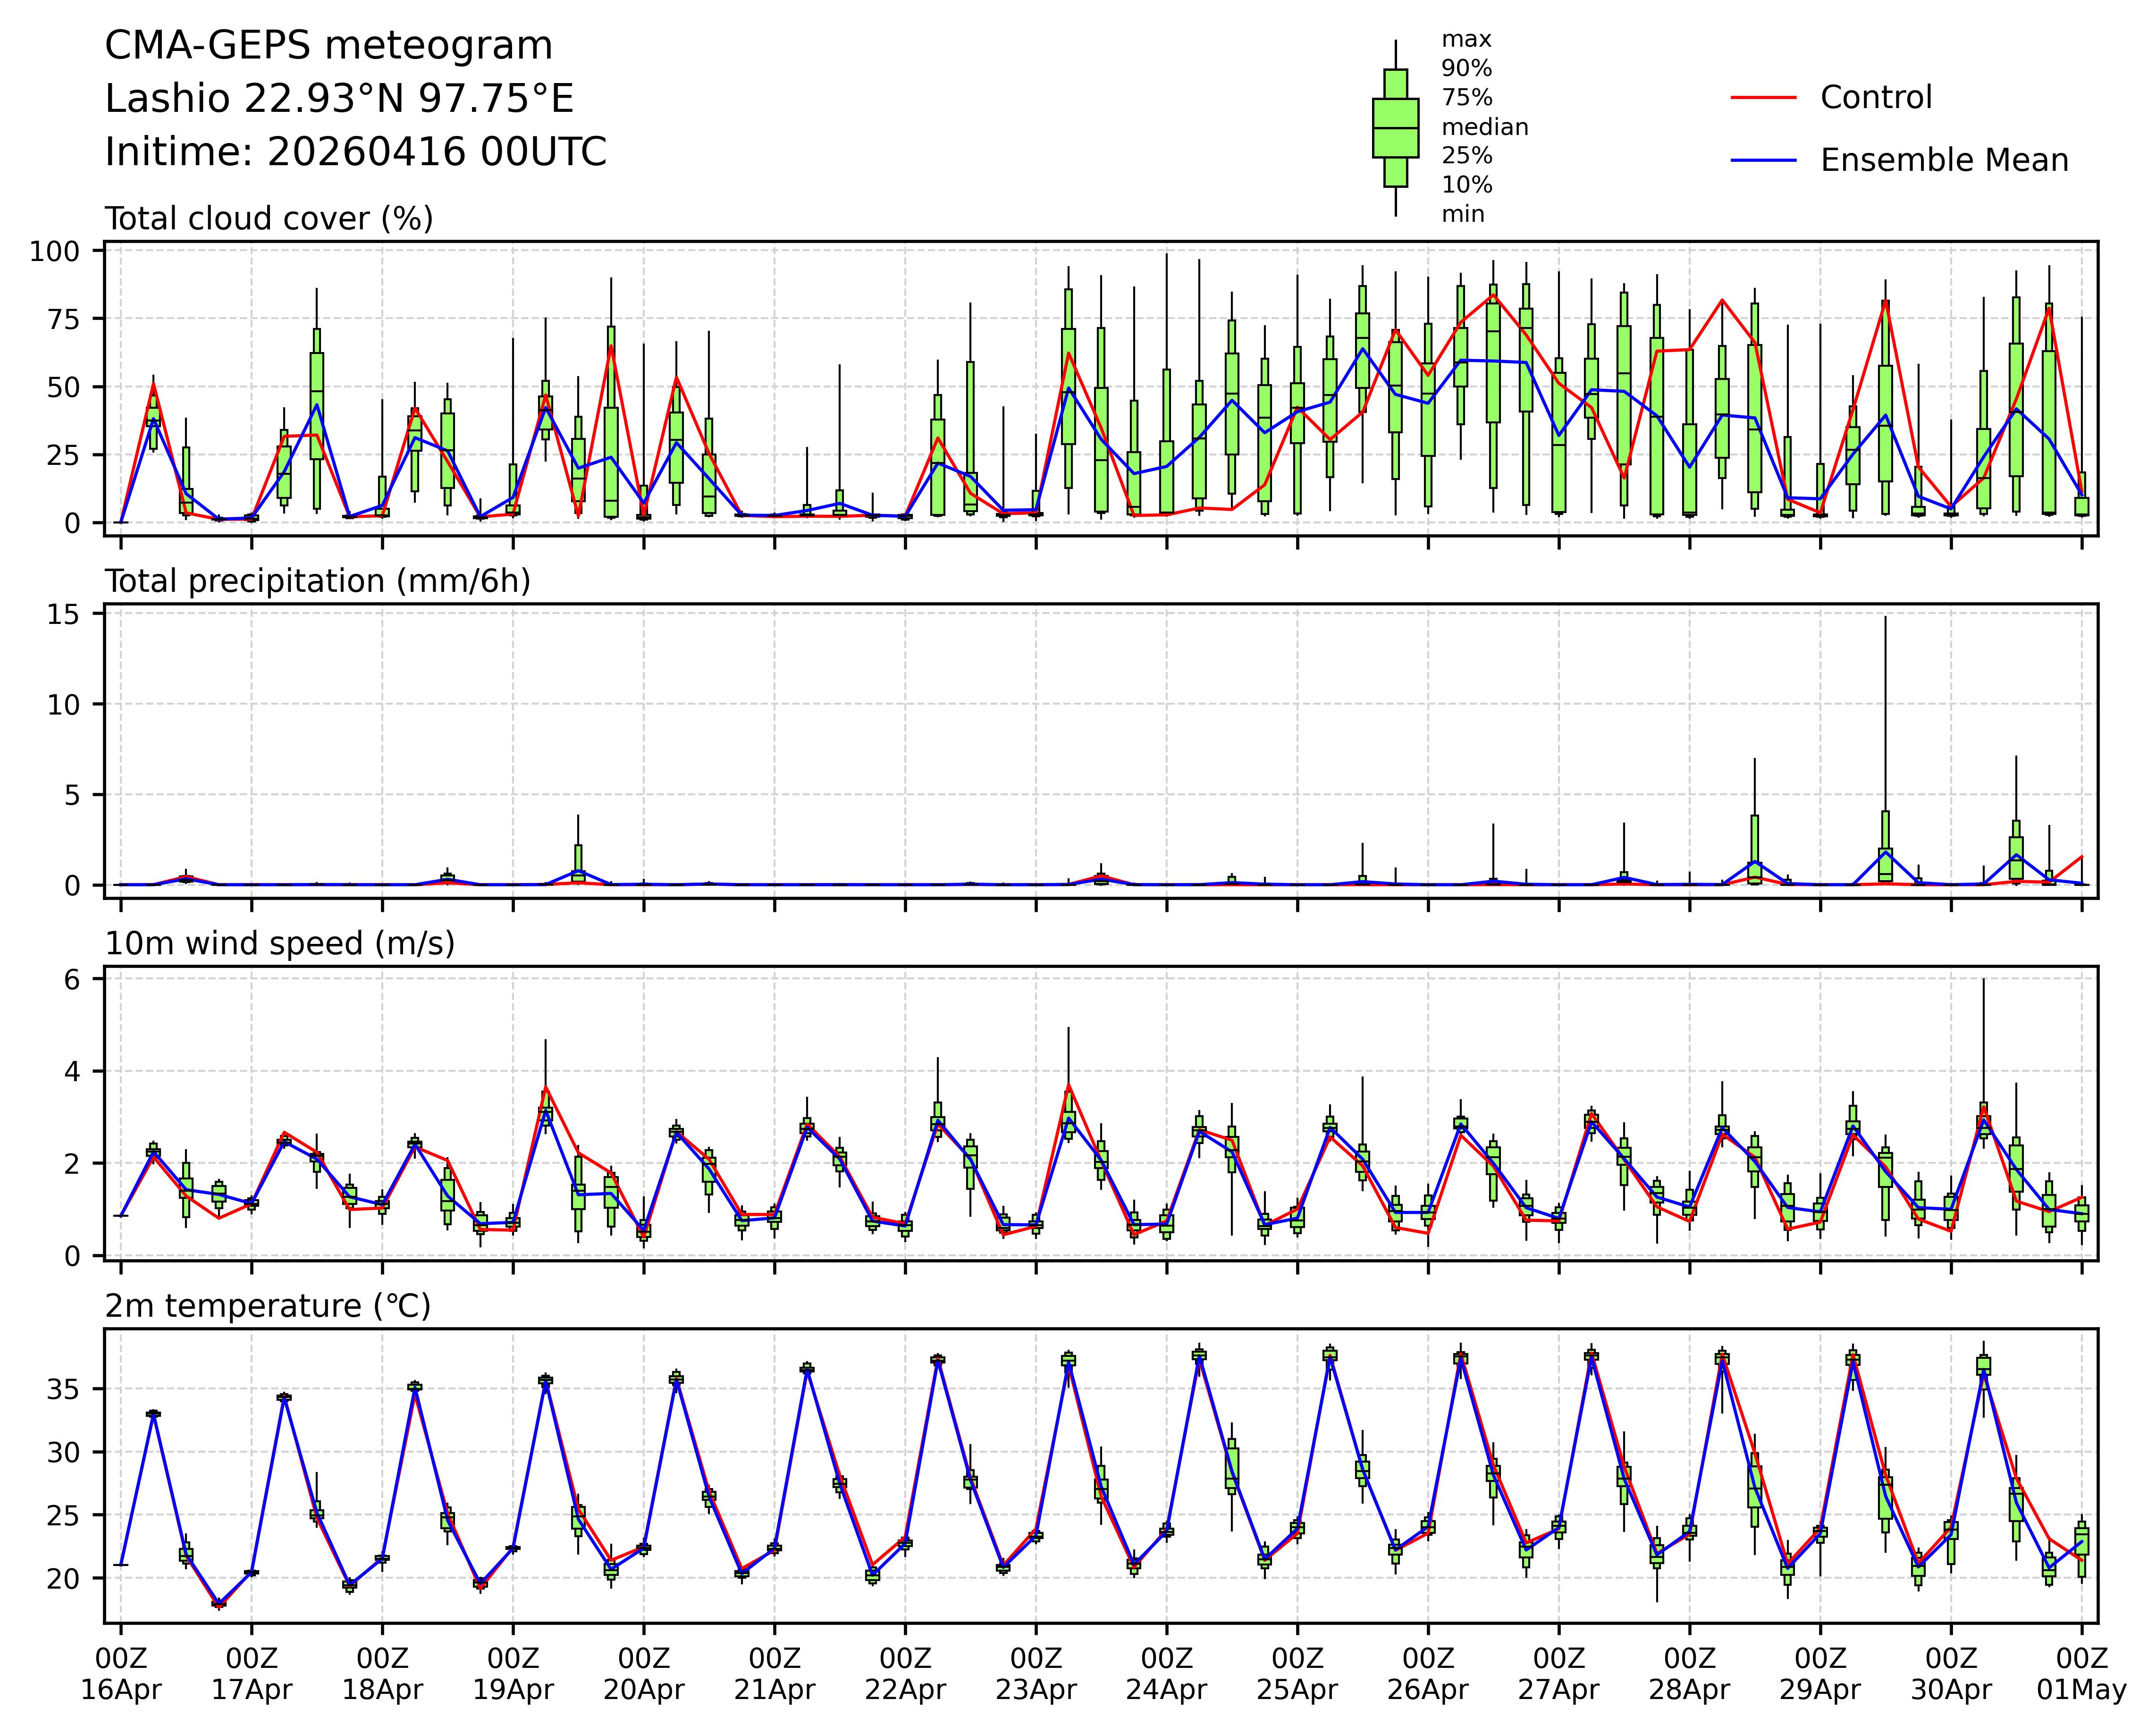
Task: Click the Initime 20260416 00UTC text
Action: 355,152
